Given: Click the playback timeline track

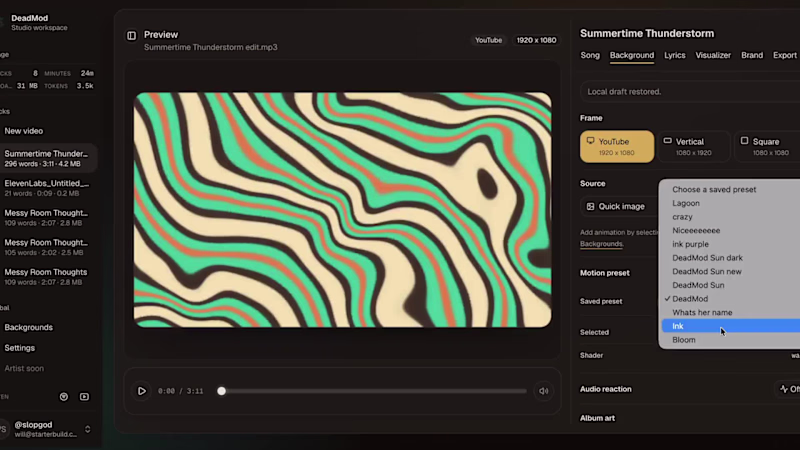Looking at the screenshot, I should [373, 391].
